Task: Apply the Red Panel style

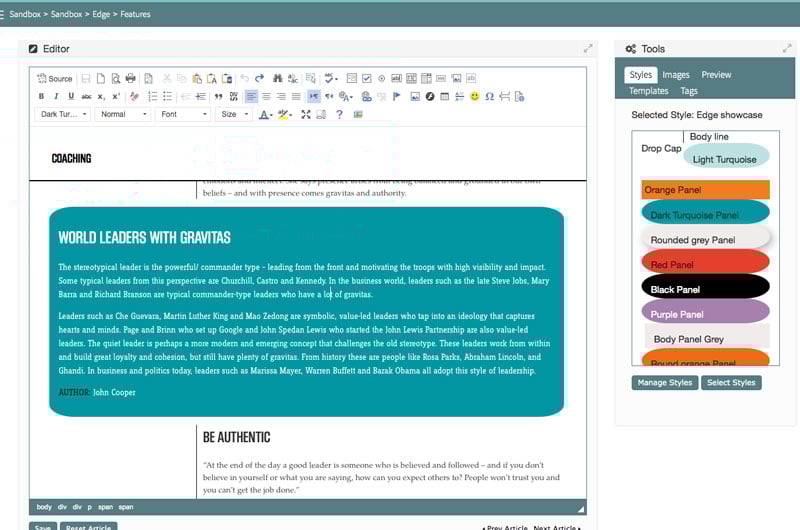Action: click(705, 263)
